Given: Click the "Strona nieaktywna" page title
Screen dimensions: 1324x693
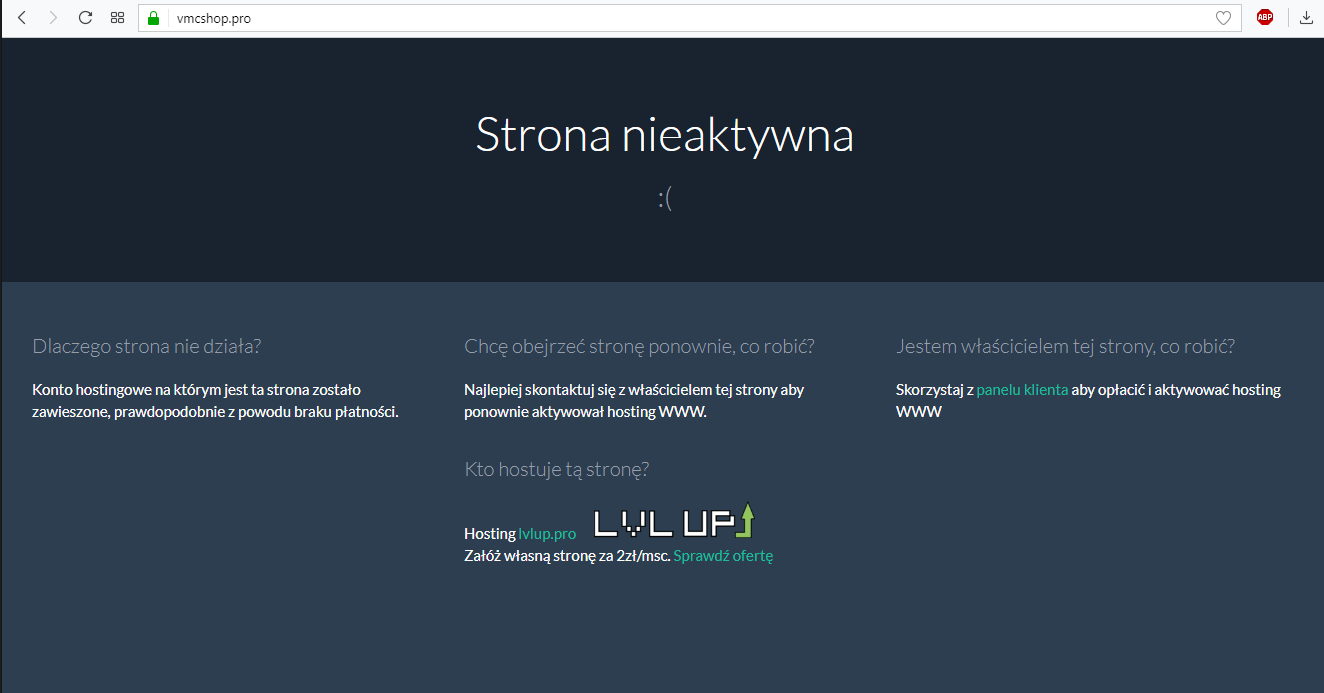Looking at the screenshot, I should pos(664,135).
